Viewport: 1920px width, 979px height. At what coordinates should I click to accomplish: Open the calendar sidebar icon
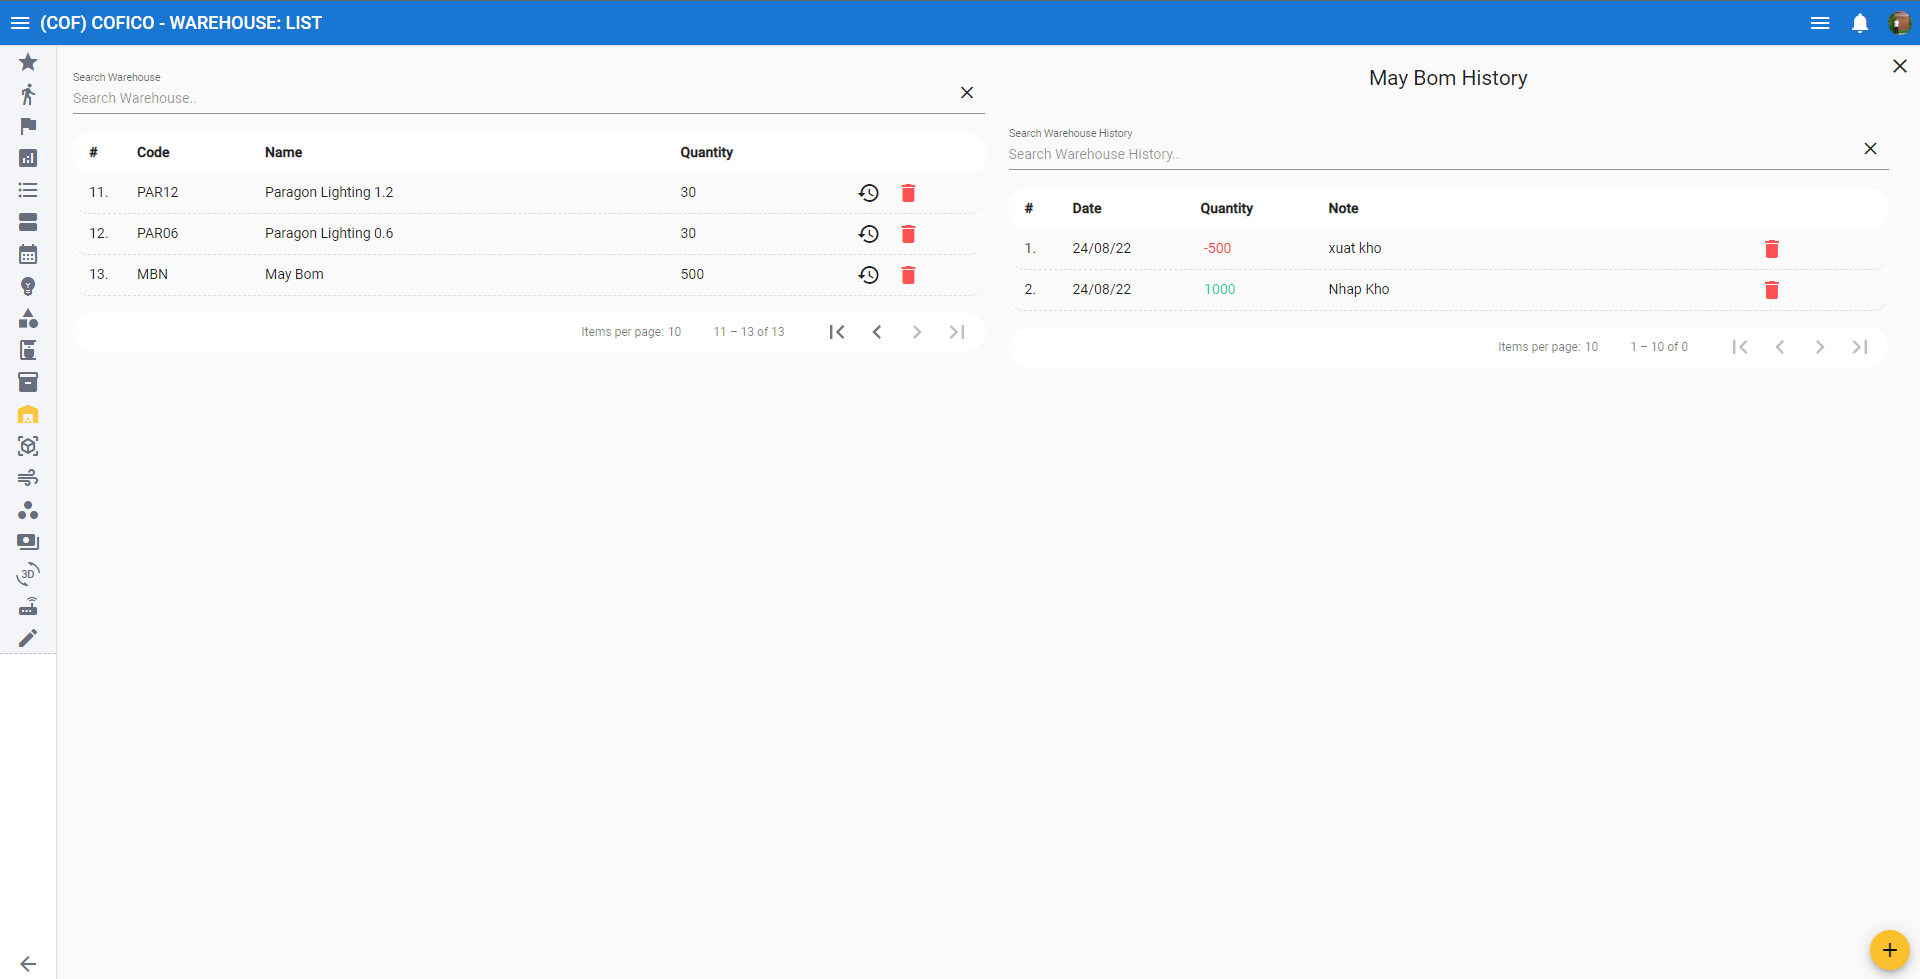tap(28, 254)
